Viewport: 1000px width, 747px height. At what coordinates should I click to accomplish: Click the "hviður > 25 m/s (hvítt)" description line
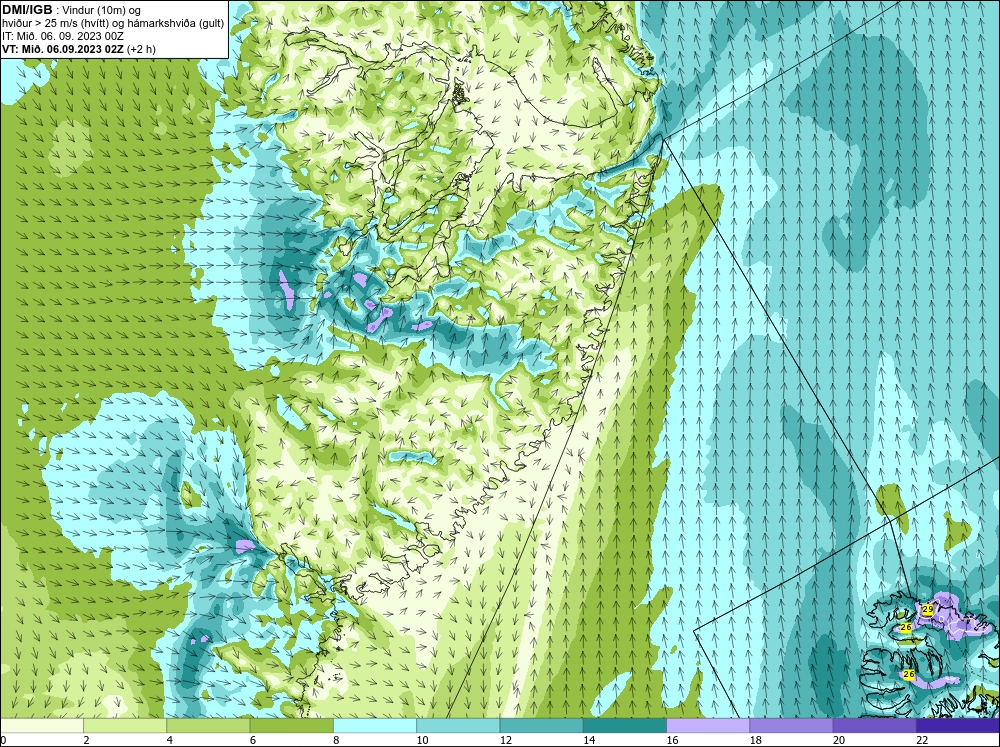[55, 23]
